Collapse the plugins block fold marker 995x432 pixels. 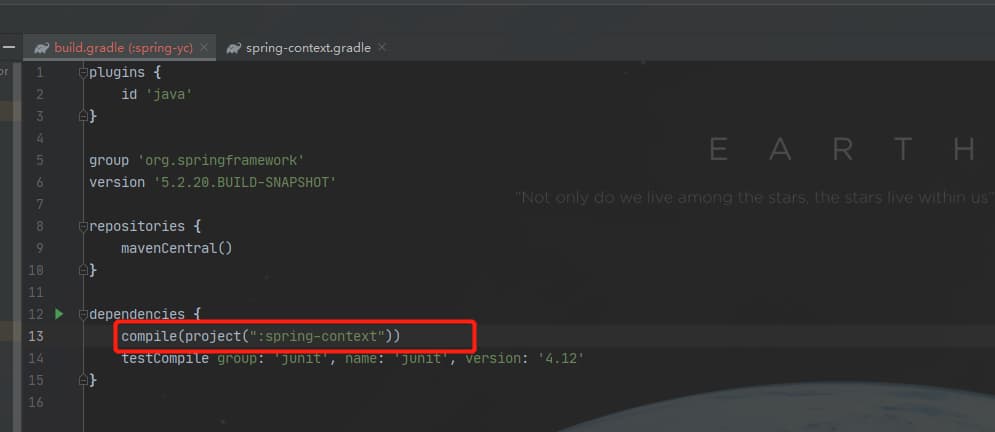tap(83, 72)
